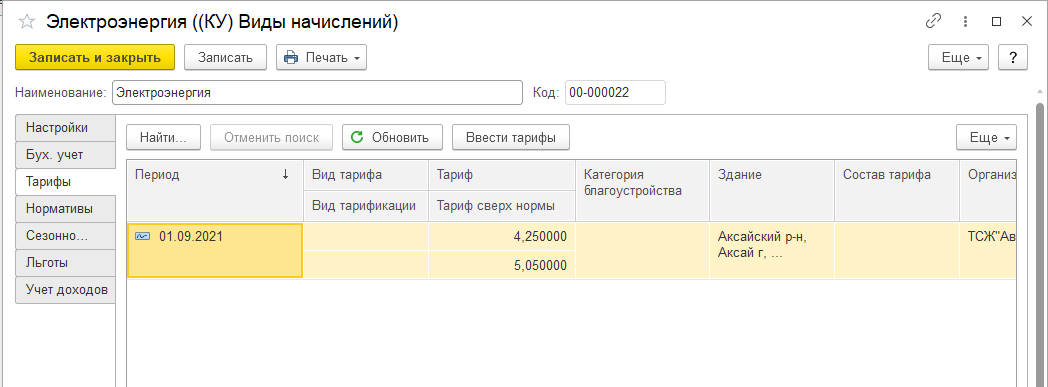Sort by the Период column arrow
This screenshot has width=1048, height=387.
285,175
